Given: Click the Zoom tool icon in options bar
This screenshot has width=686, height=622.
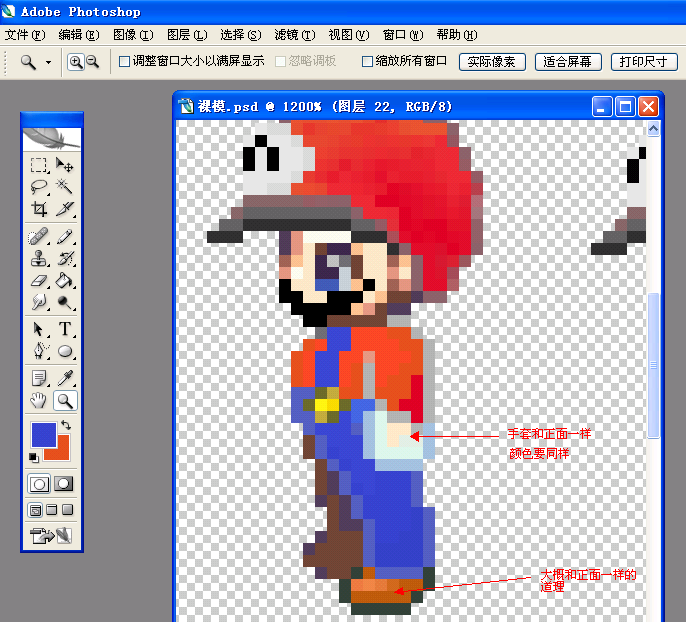Looking at the screenshot, I should point(29,63).
